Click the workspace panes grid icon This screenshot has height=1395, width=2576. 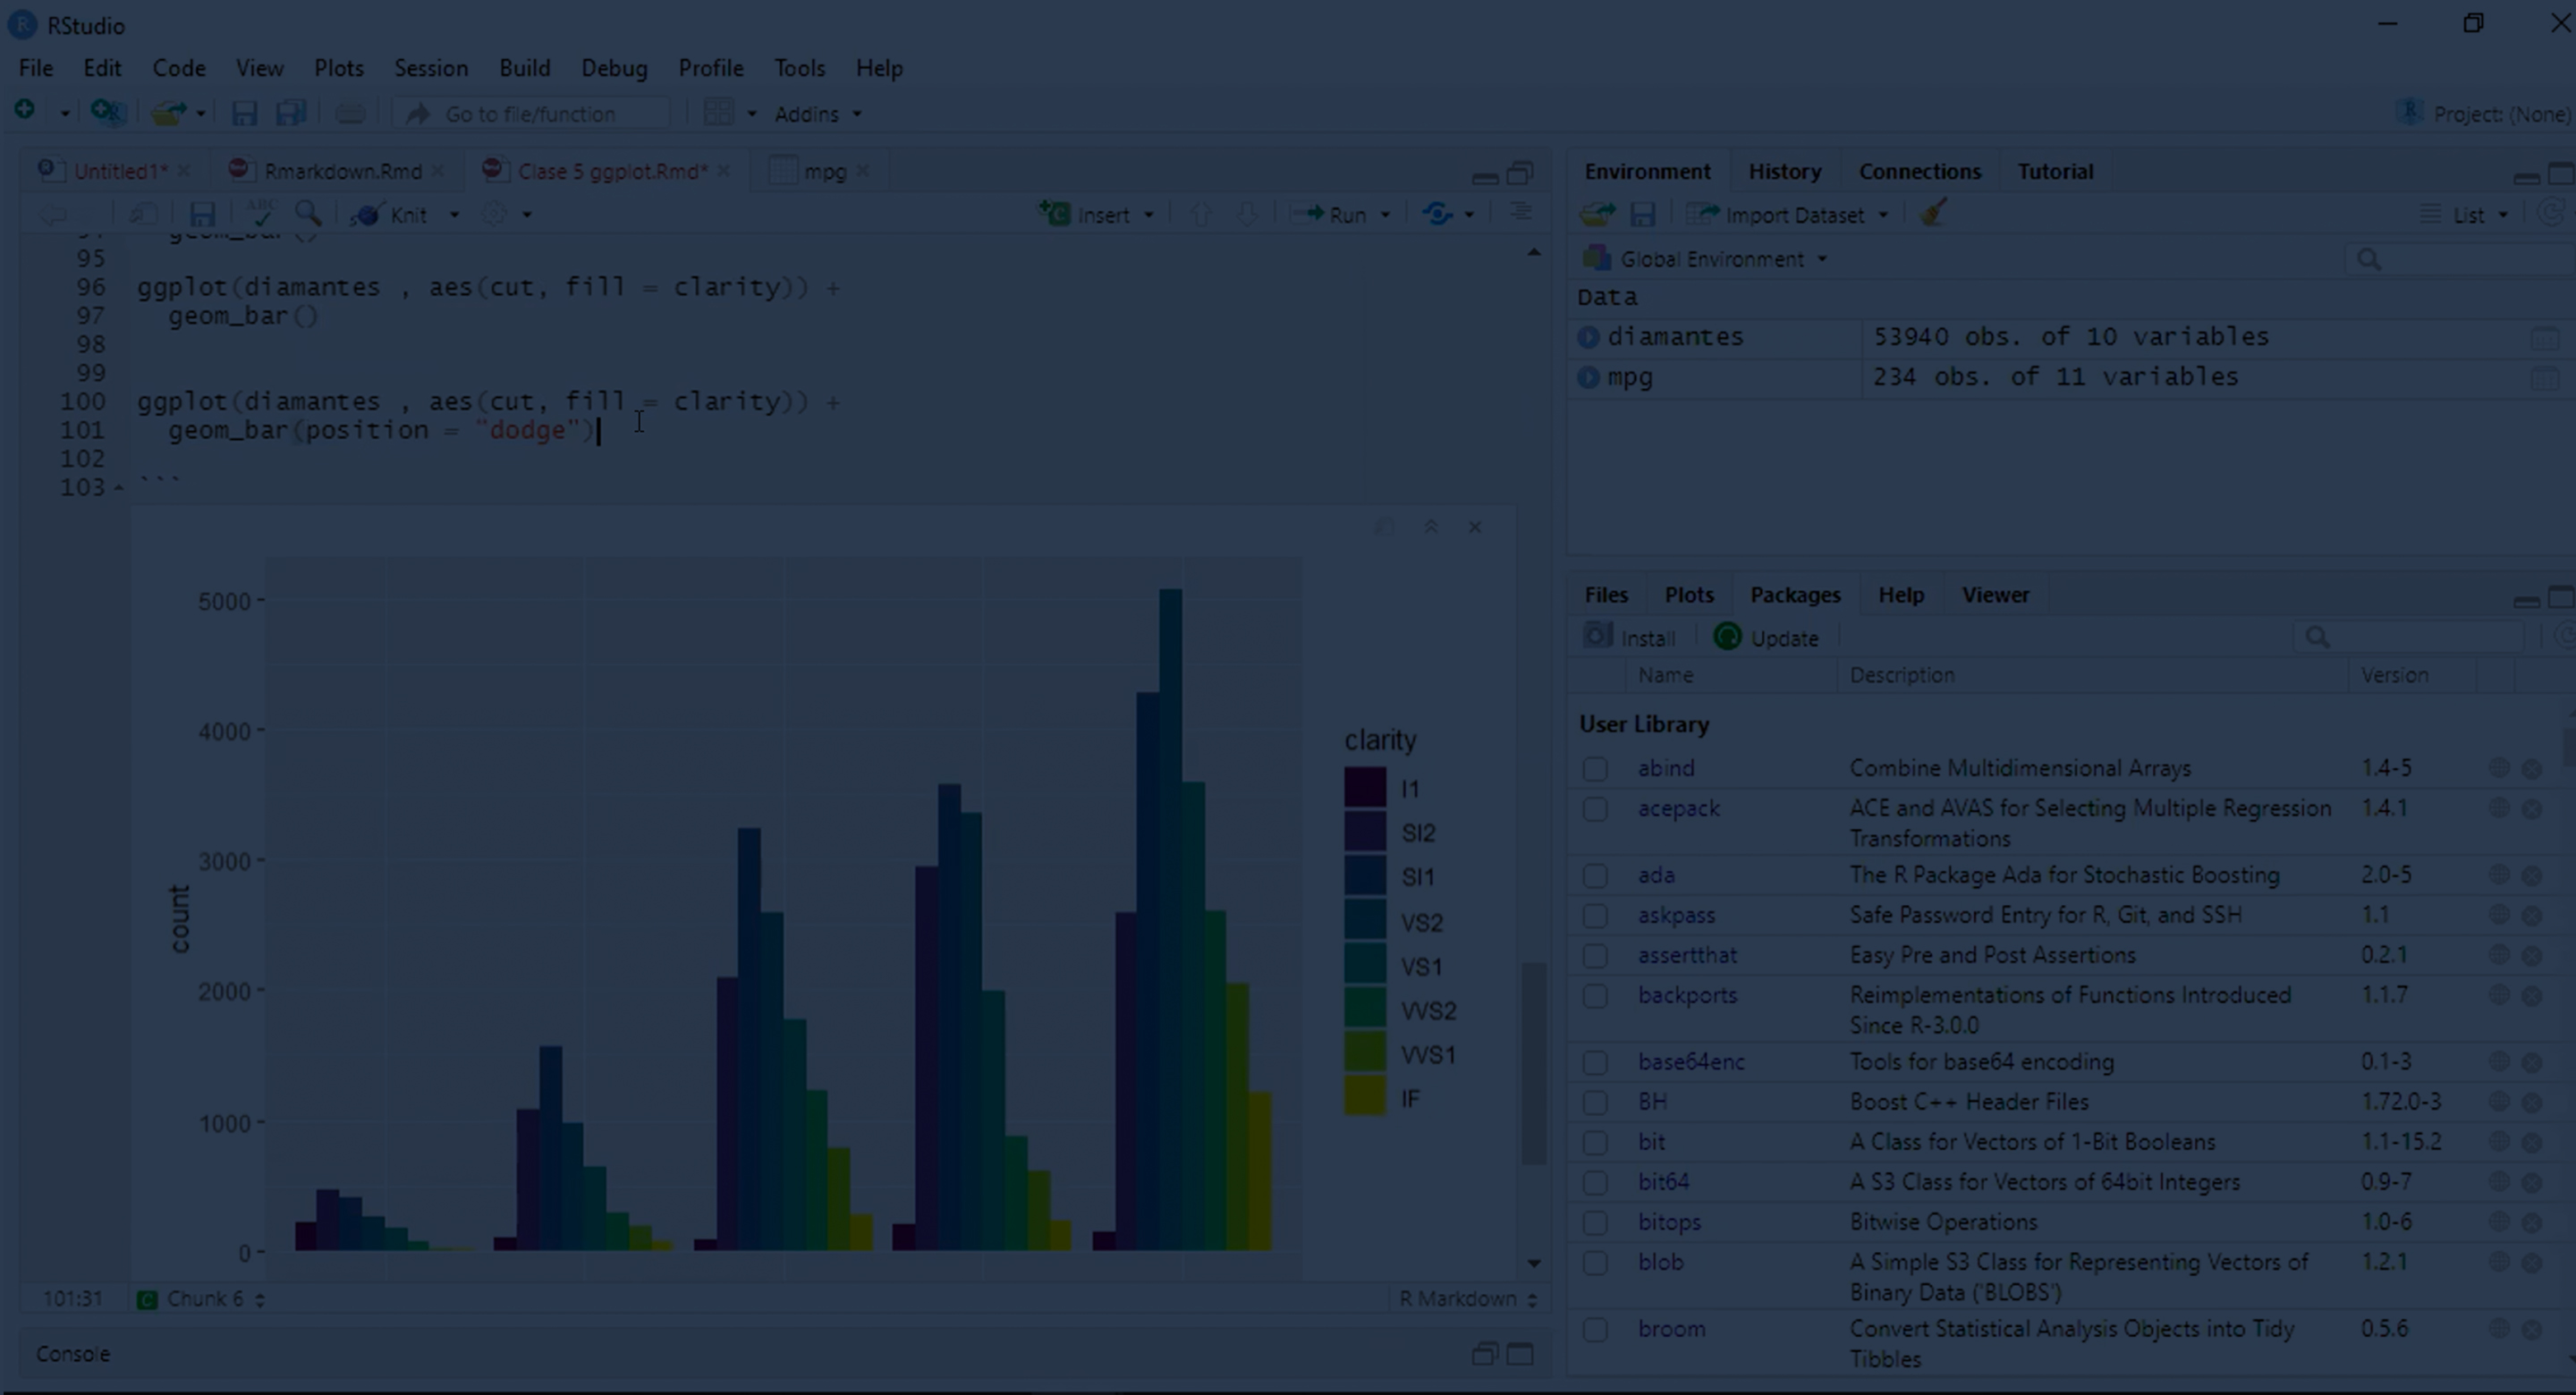[719, 113]
